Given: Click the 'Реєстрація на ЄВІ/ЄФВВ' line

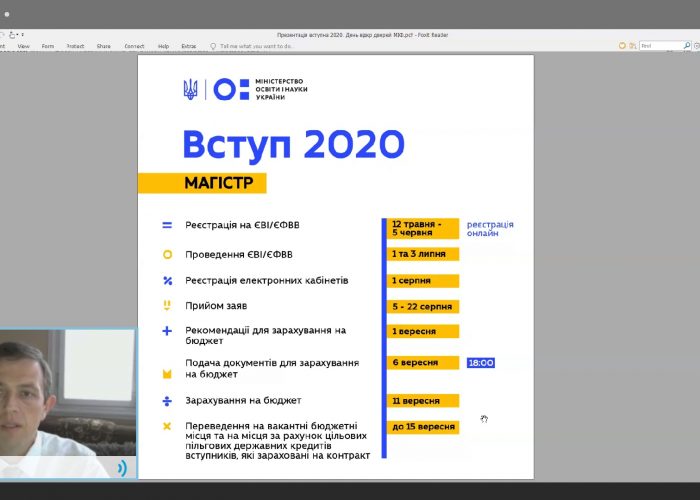Looking at the screenshot, I should (242, 225).
